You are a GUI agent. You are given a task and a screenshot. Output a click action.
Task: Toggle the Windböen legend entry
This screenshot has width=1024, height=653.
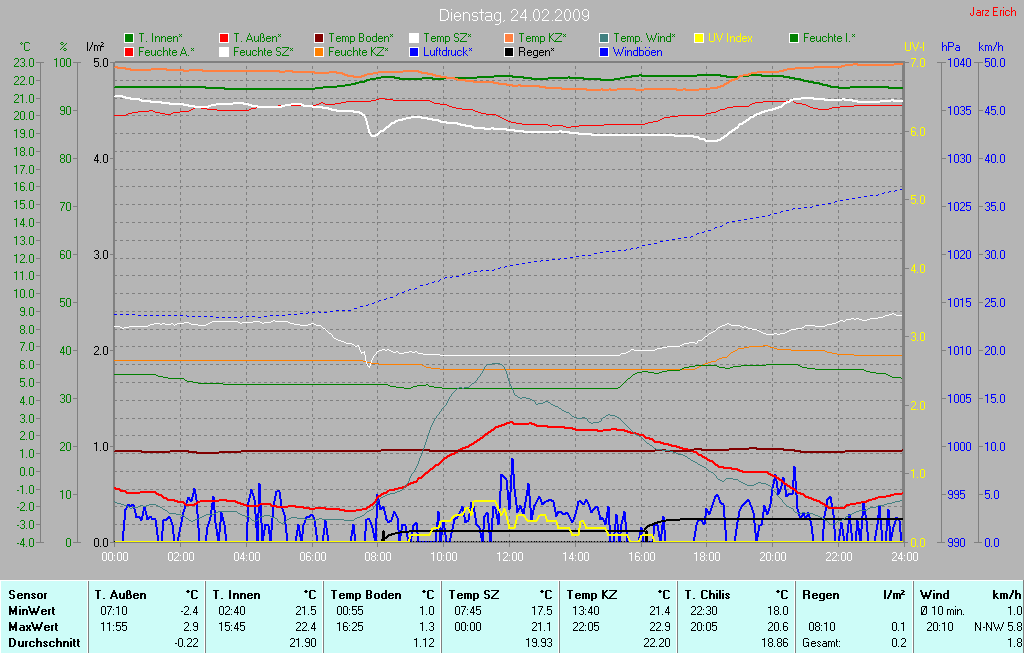(637, 51)
